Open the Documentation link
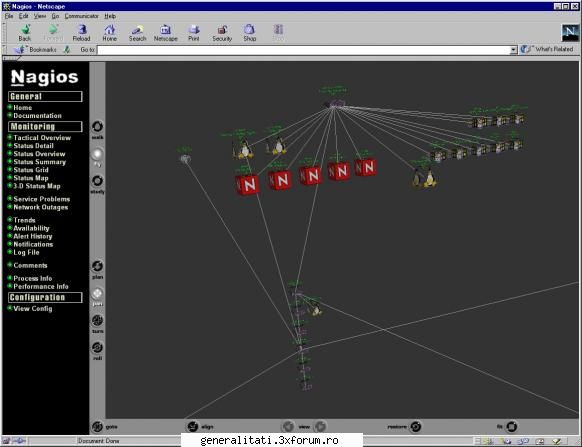The height and width of the screenshot is (447, 582). pos(37,116)
